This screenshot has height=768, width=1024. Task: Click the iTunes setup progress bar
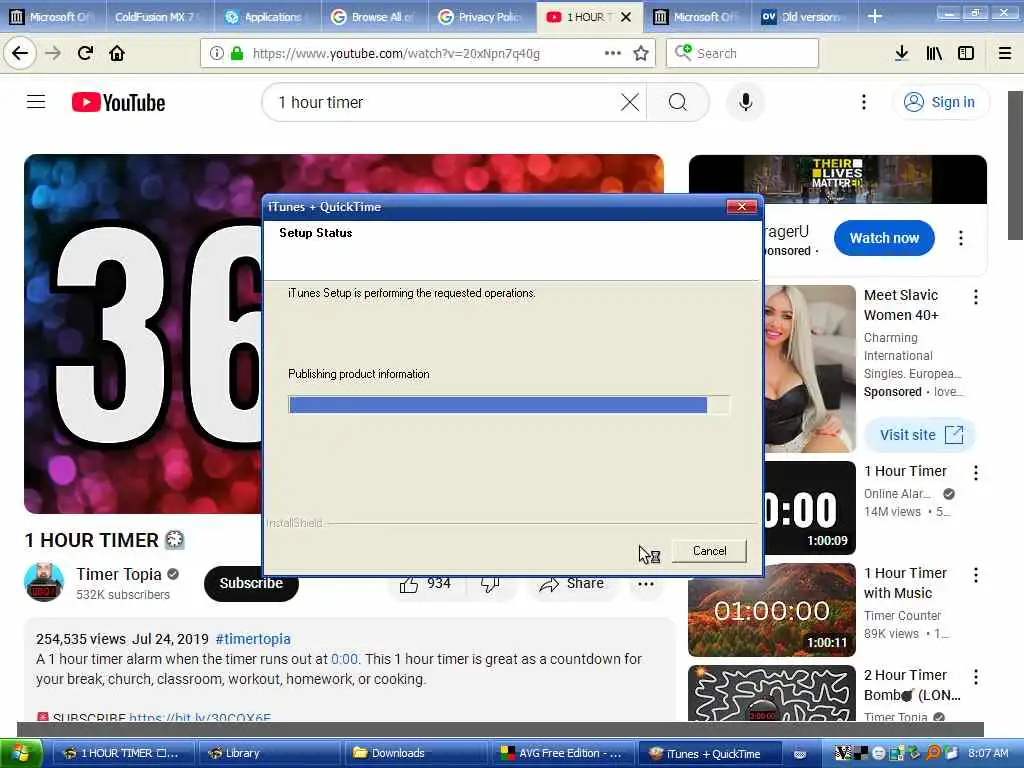(509, 405)
